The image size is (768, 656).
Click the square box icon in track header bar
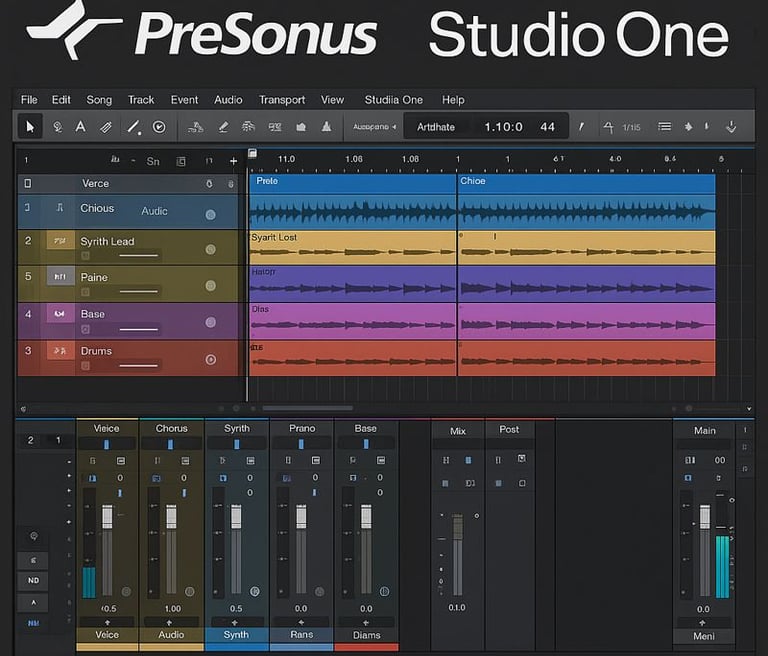point(181,161)
